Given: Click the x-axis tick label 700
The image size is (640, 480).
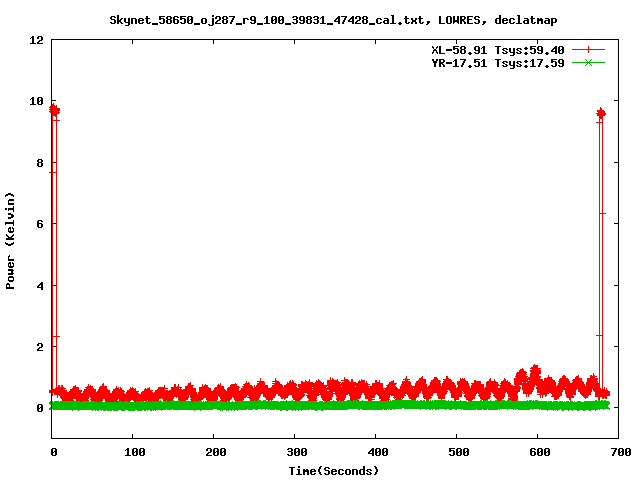Looking at the screenshot, I should point(620,452).
